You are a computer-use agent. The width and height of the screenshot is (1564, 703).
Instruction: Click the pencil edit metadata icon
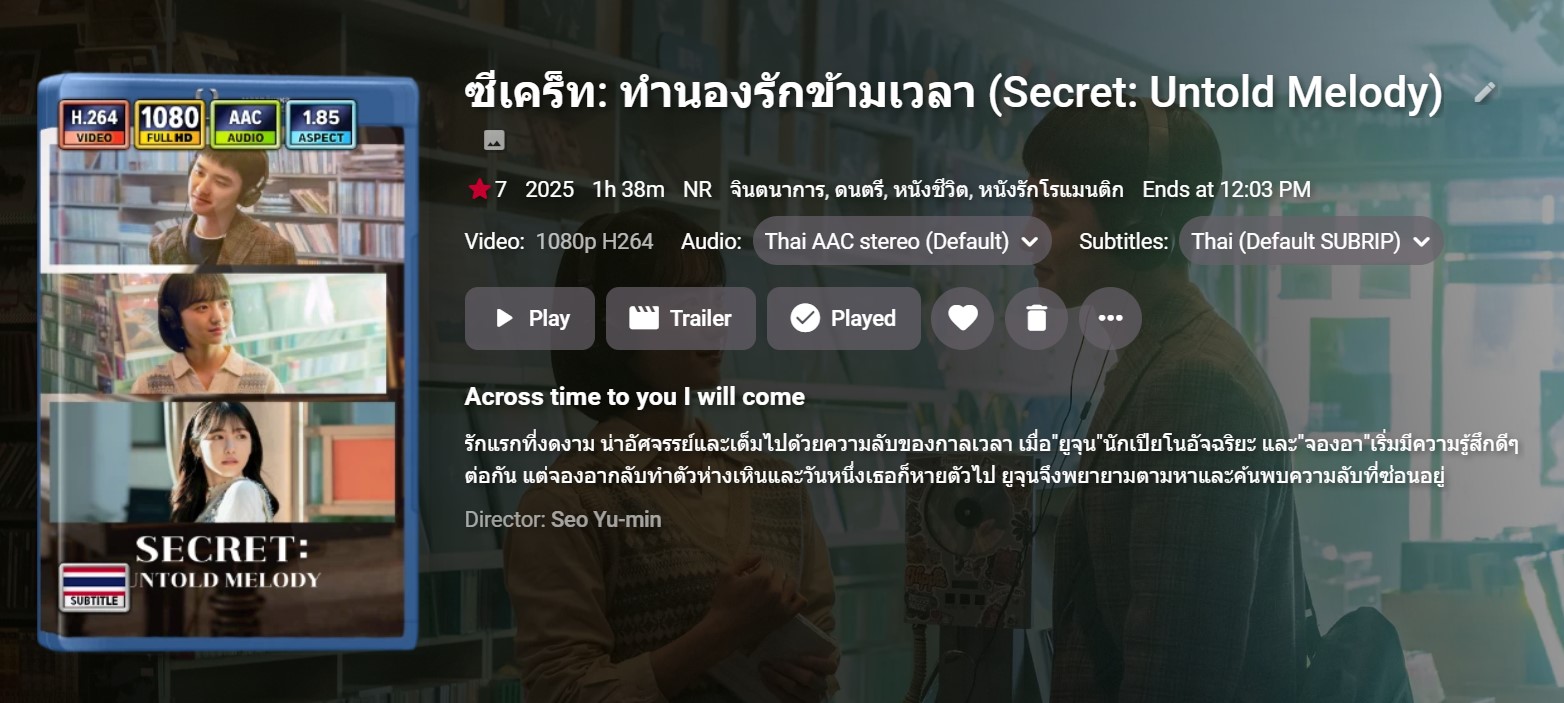1485,92
